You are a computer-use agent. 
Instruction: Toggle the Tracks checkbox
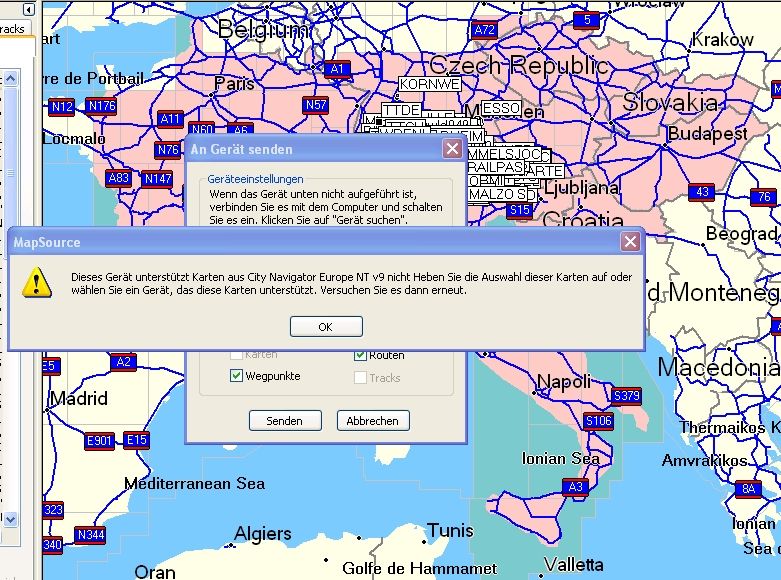point(361,377)
